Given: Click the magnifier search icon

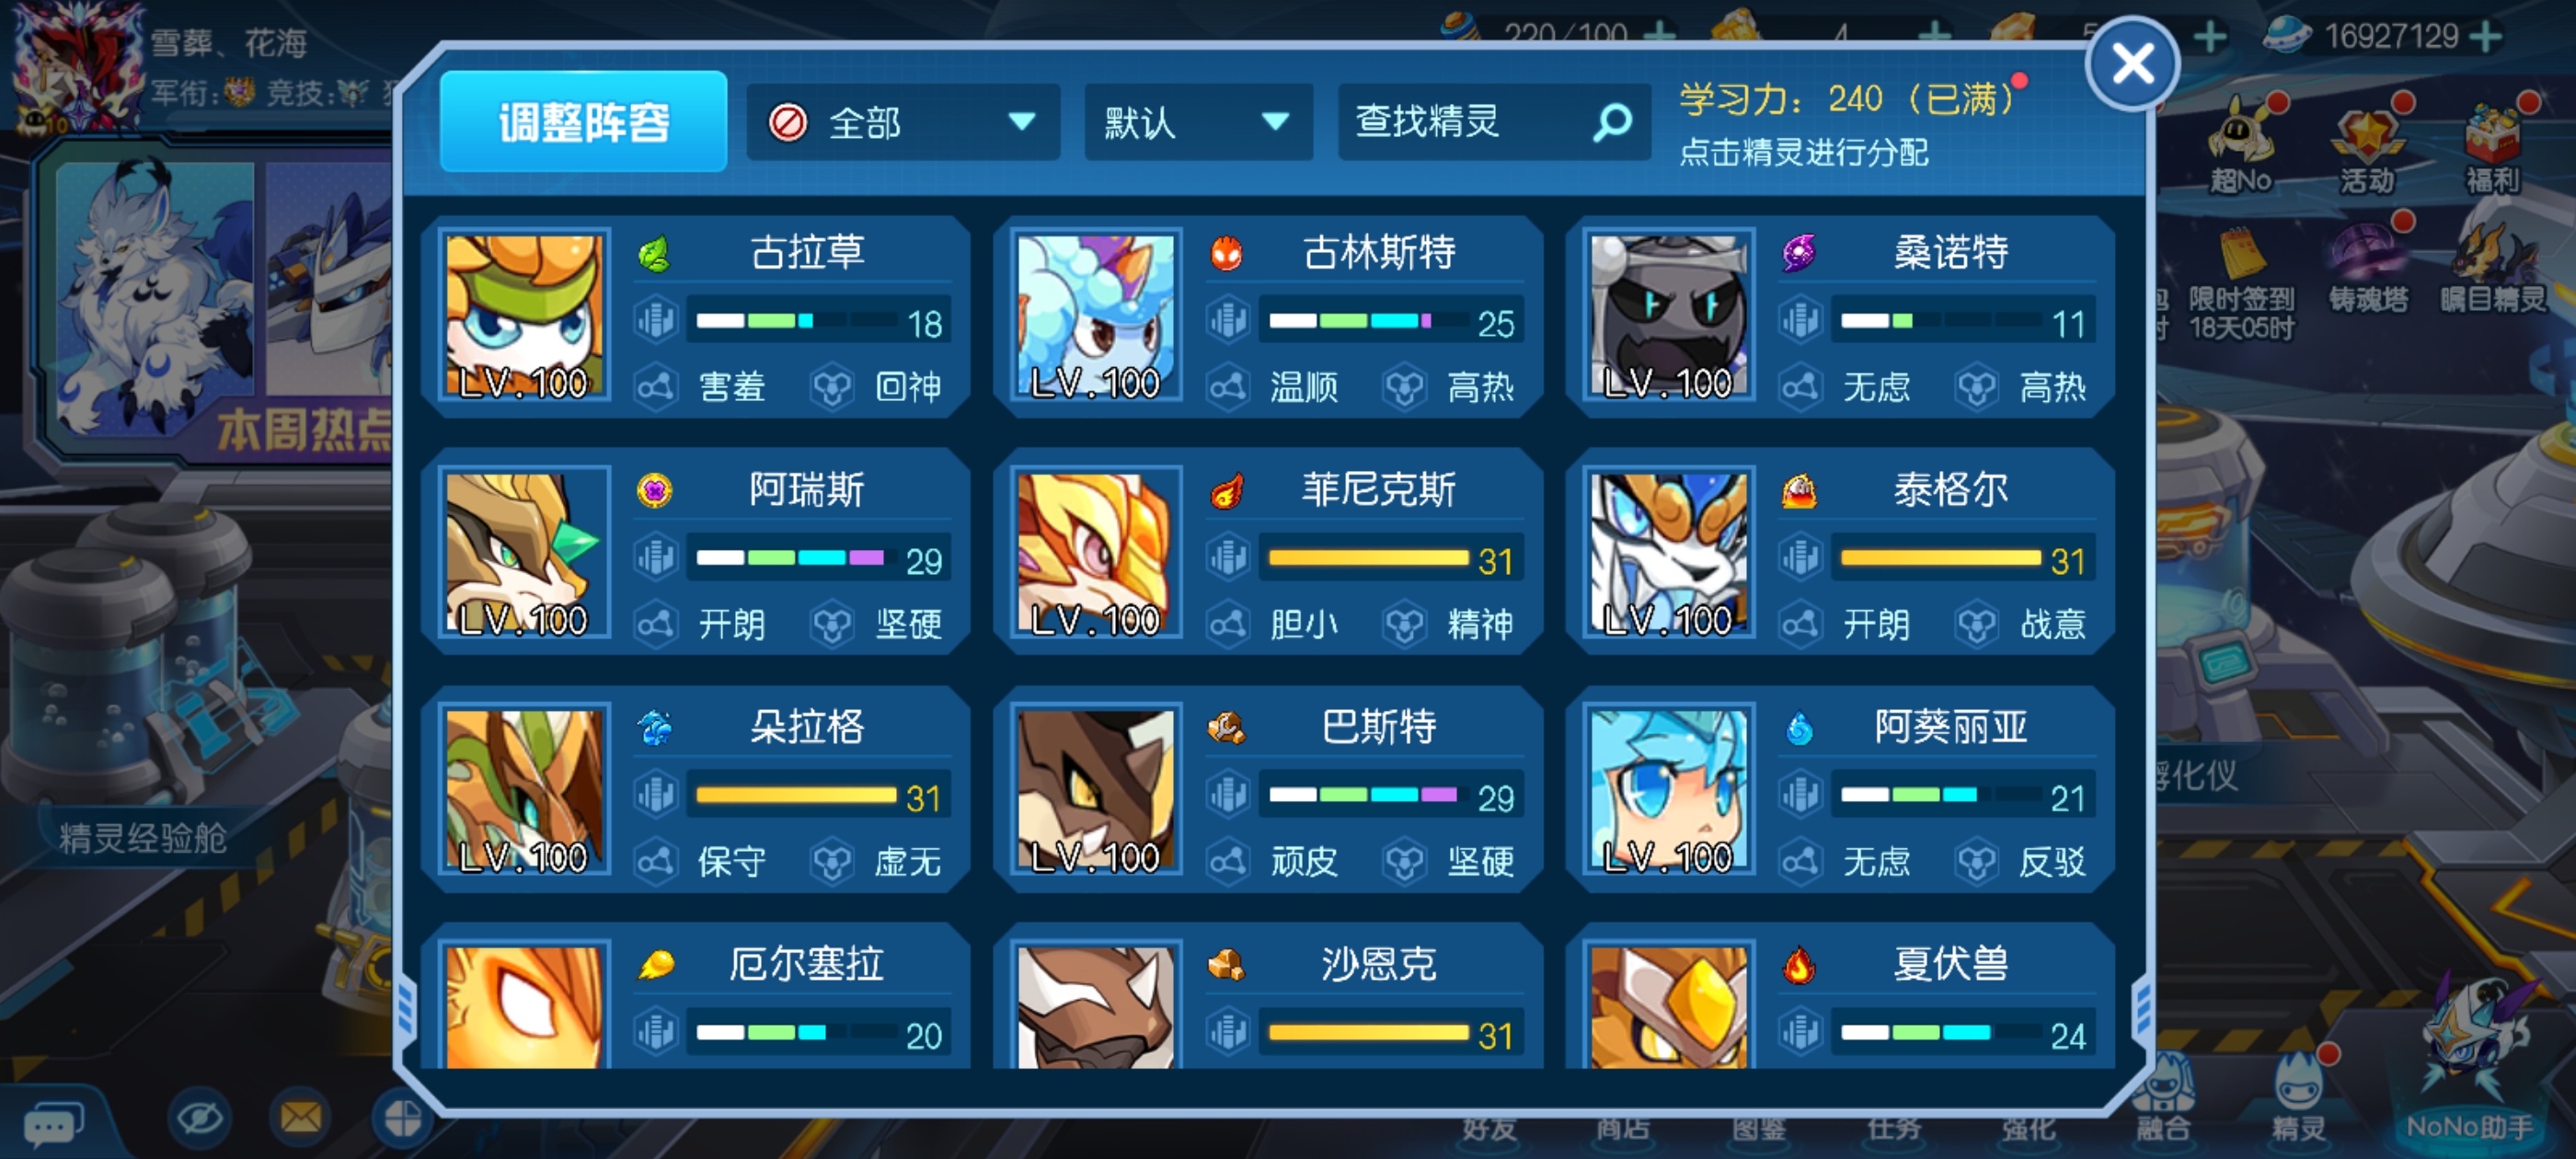Looking at the screenshot, I should [x=1611, y=123].
